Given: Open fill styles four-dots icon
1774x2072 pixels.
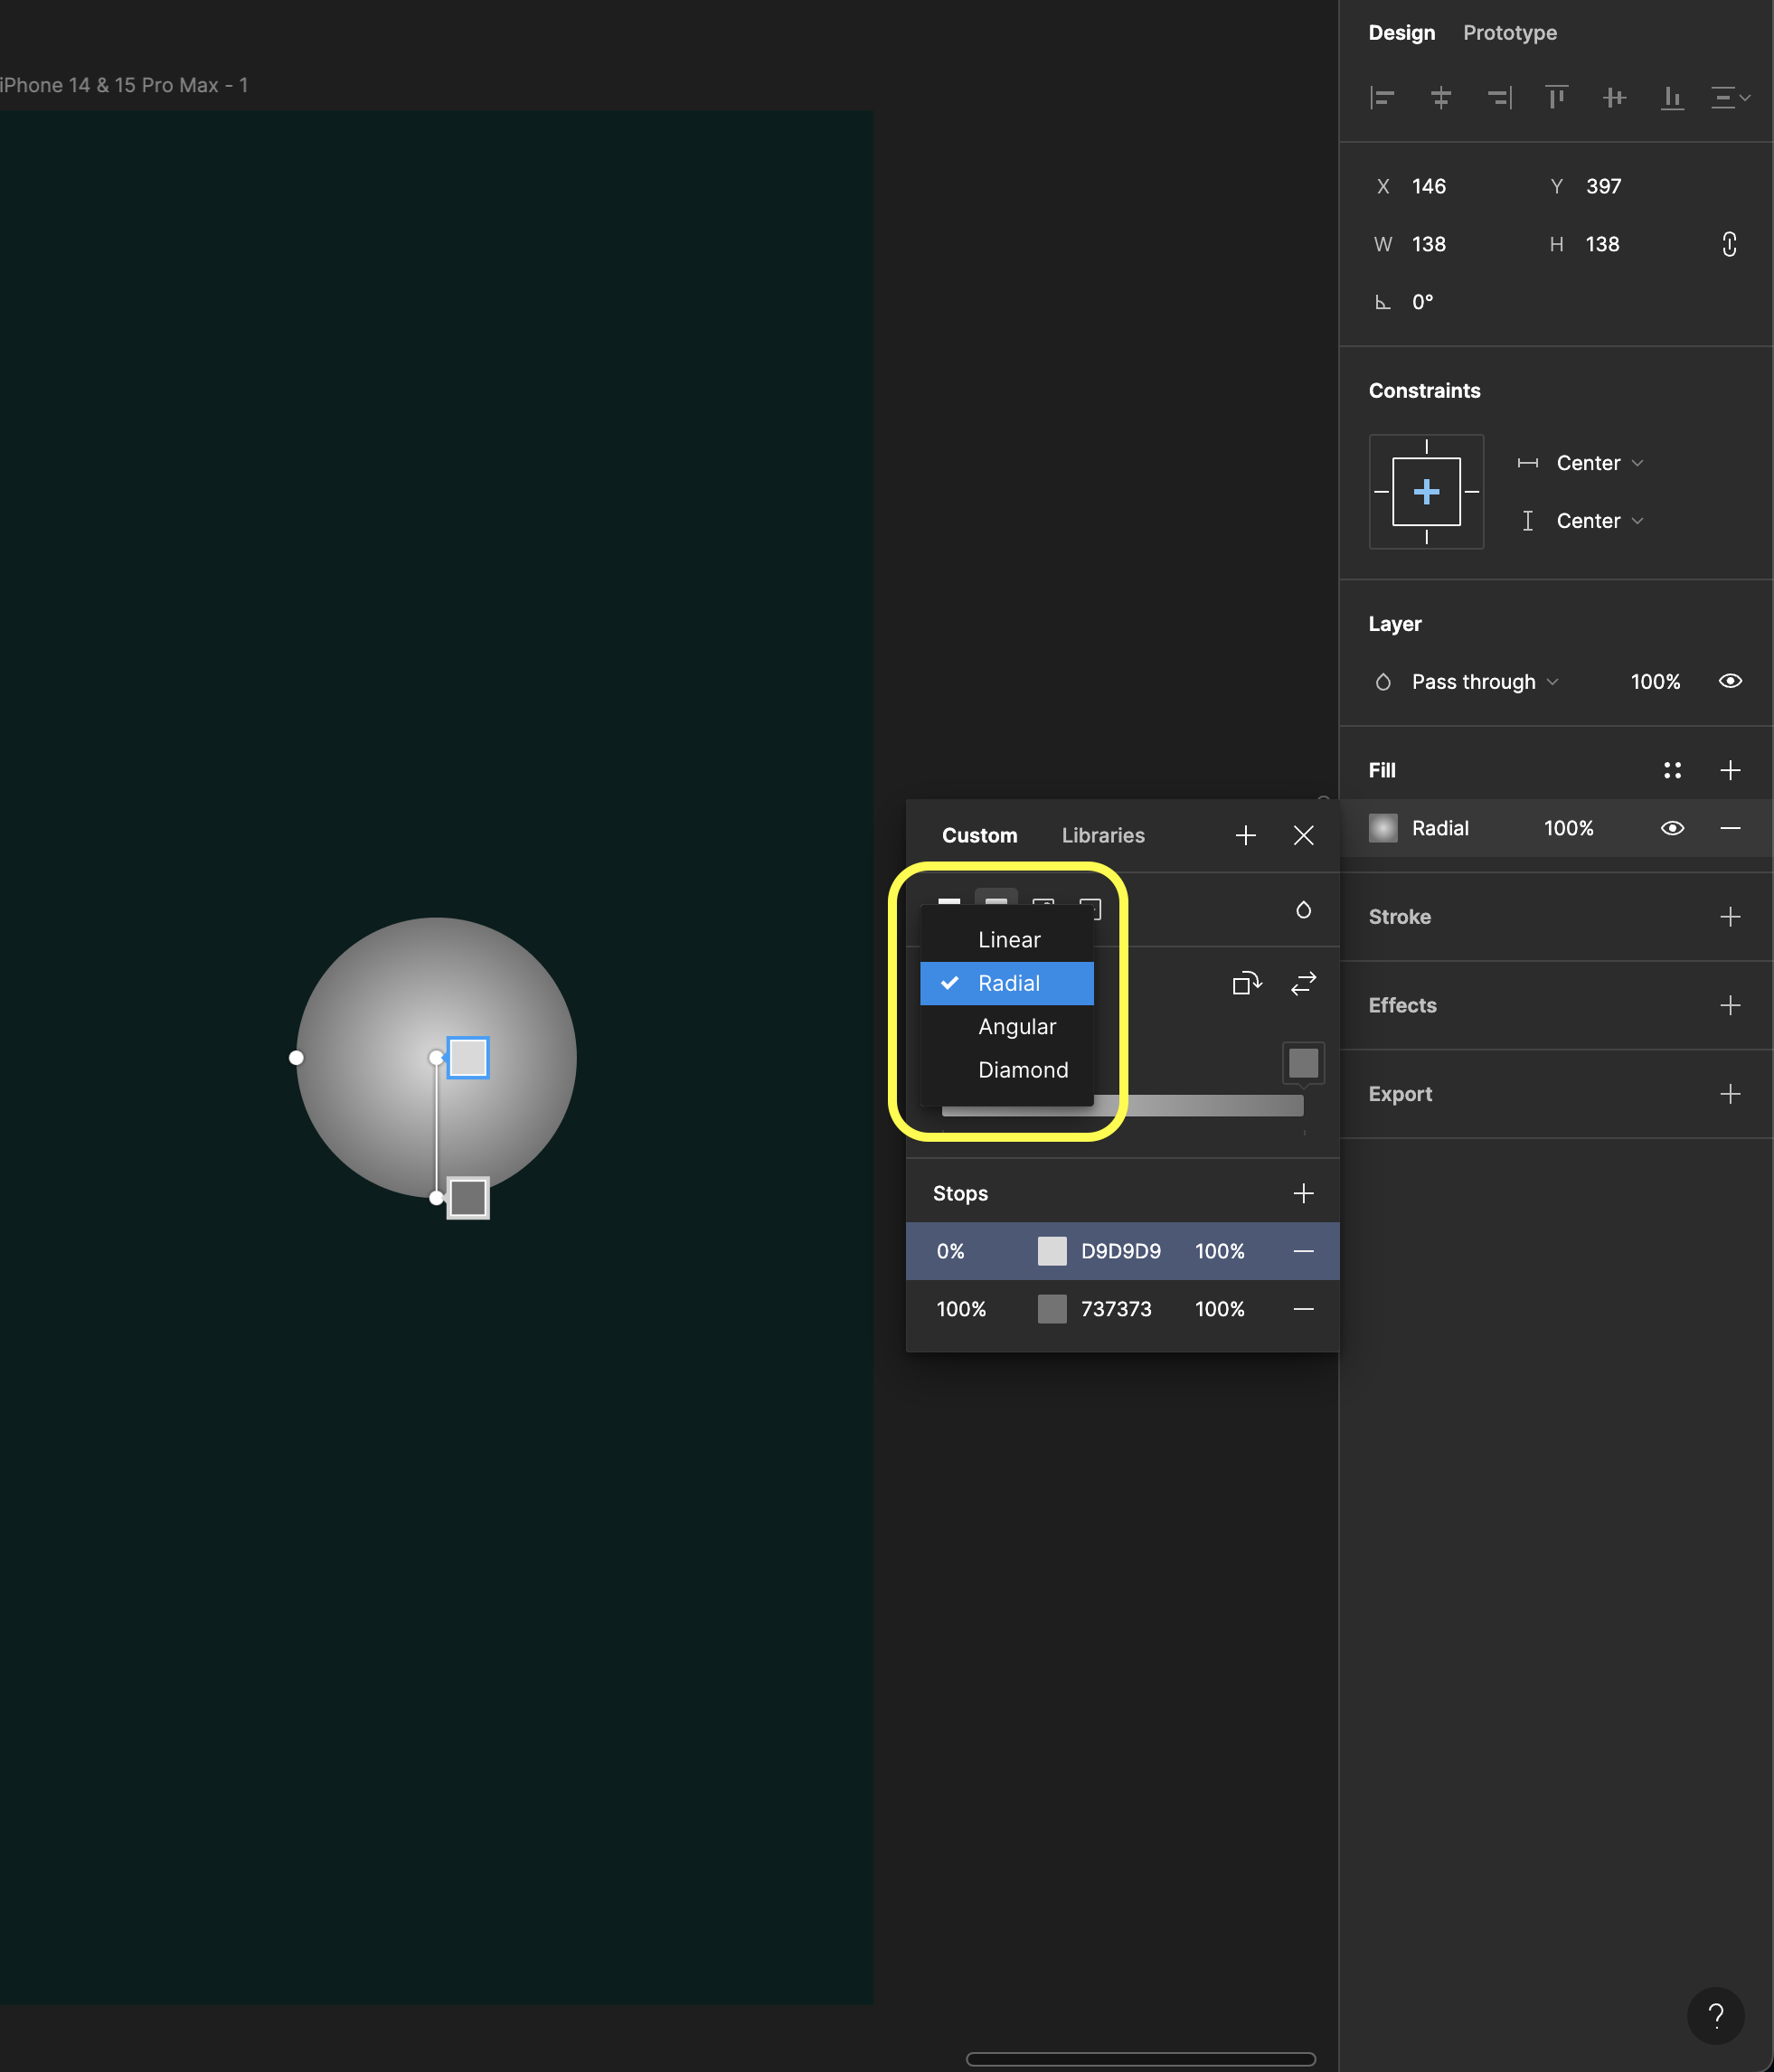Looking at the screenshot, I should click(x=1672, y=770).
